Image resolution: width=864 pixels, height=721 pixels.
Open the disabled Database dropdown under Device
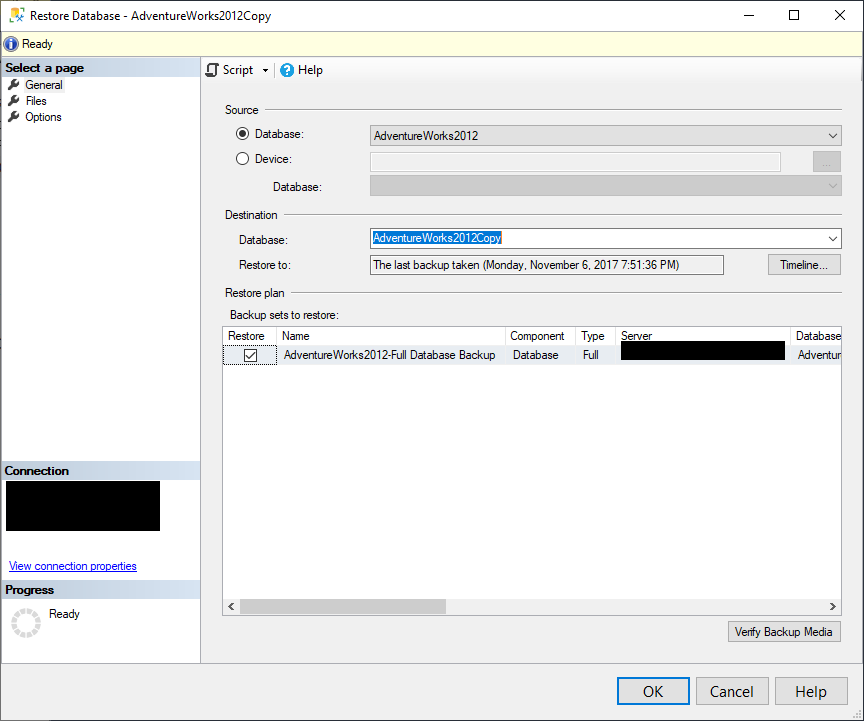click(x=606, y=186)
